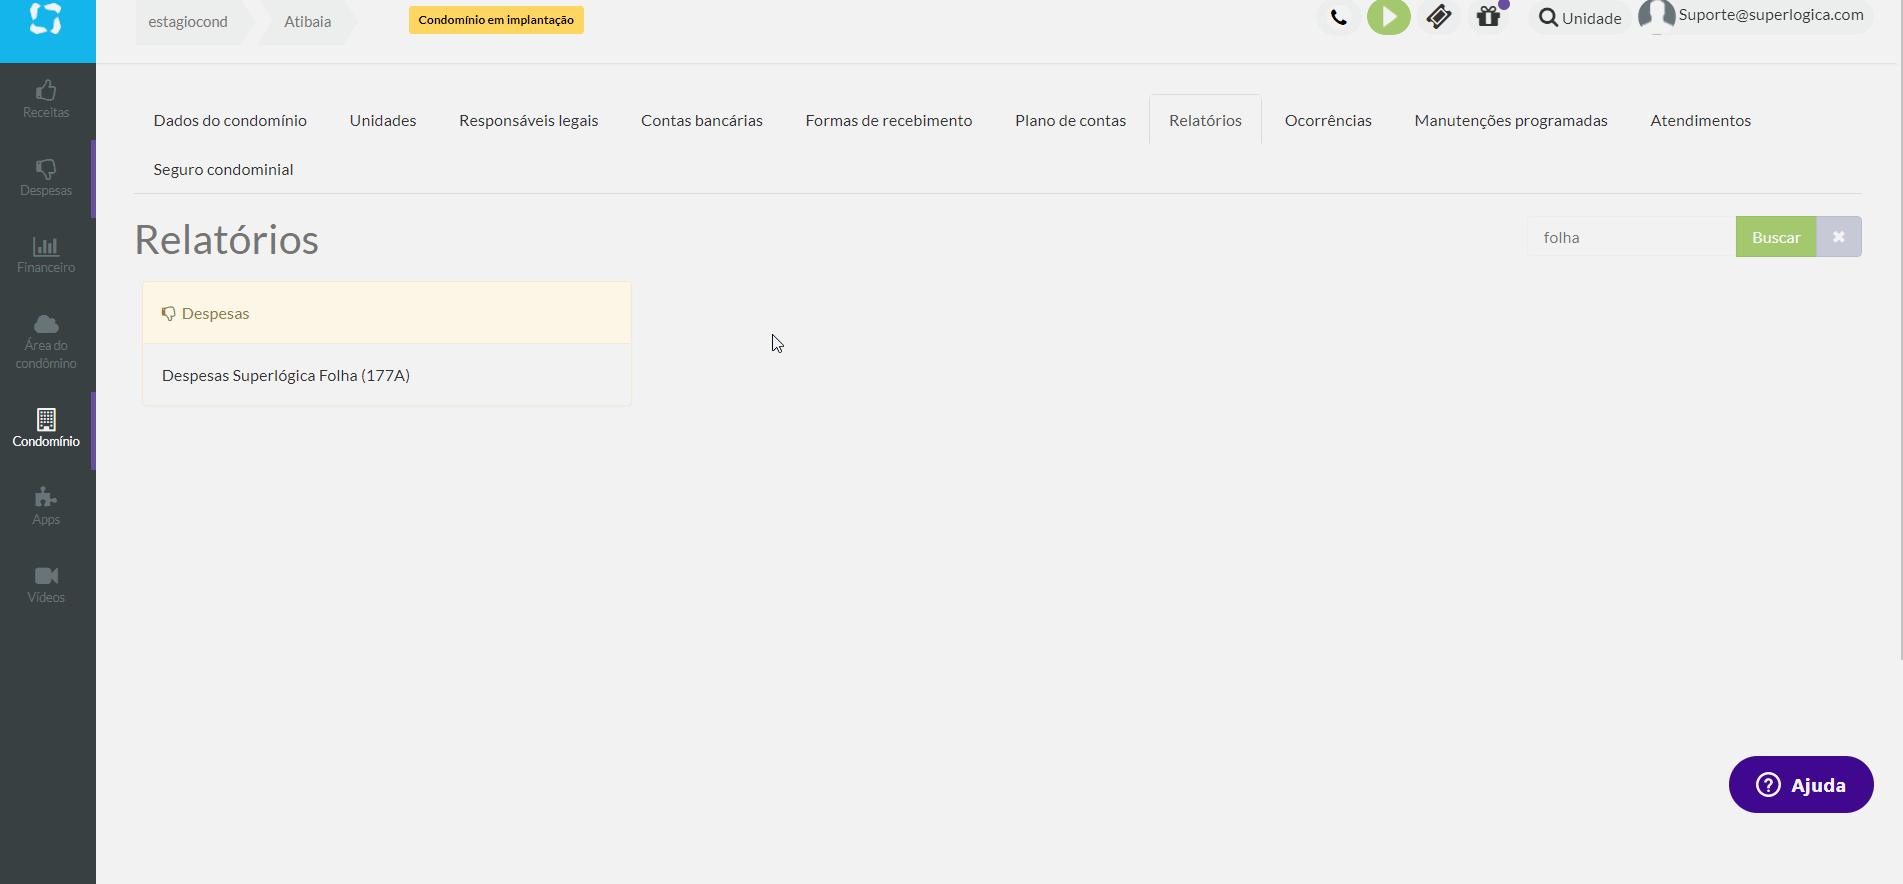Image resolution: width=1903 pixels, height=884 pixels.
Task: Click the Atibaia breadcrumb
Action: [307, 21]
